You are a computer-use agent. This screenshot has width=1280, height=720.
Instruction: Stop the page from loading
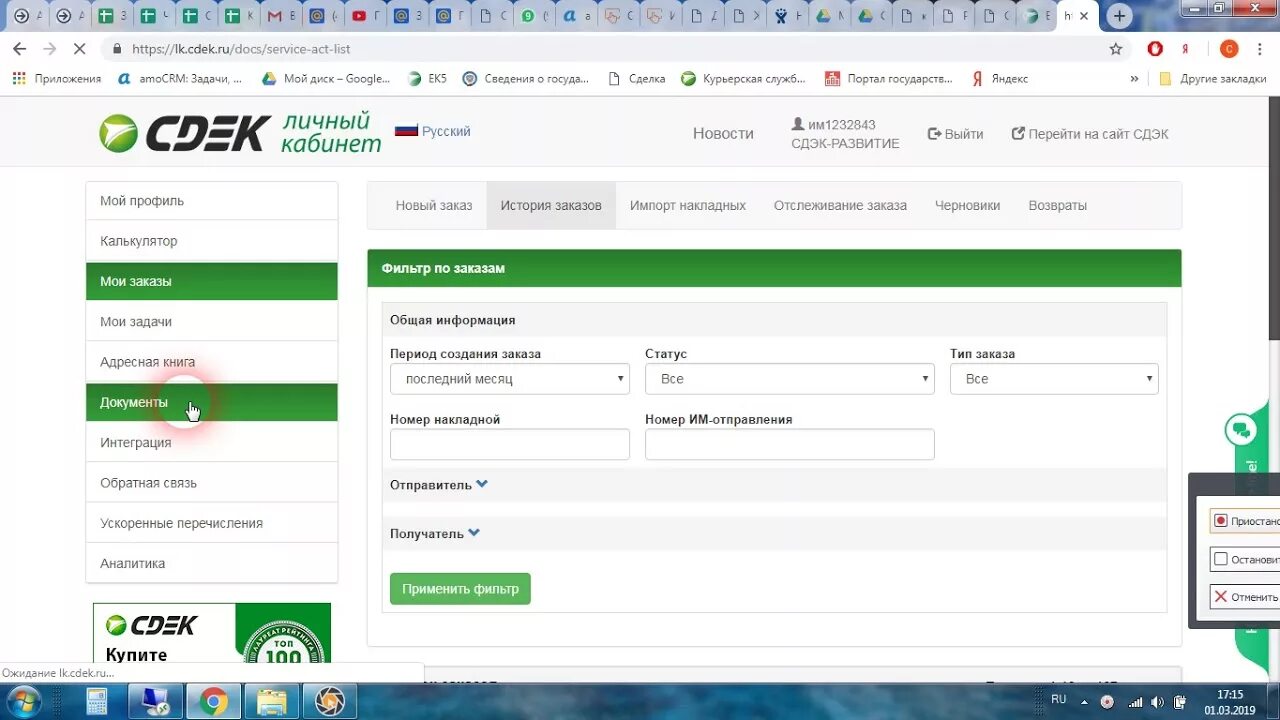pyautogui.click(x=82, y=48)
